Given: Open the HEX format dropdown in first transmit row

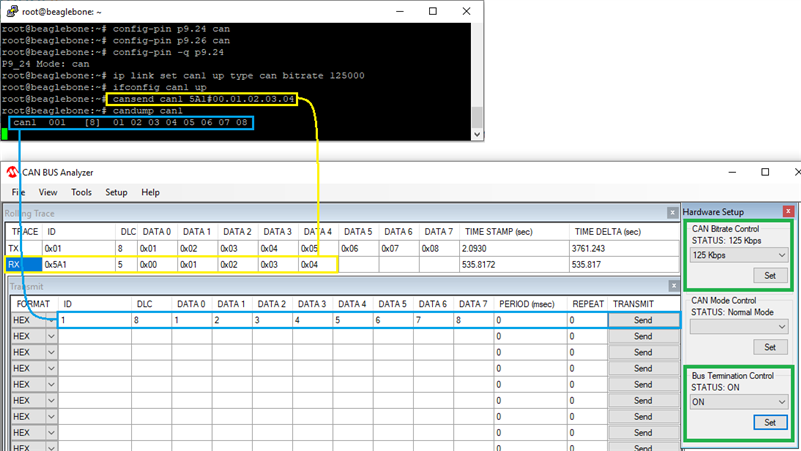Looking at the screenshot, I should click(x=51, y=320).
